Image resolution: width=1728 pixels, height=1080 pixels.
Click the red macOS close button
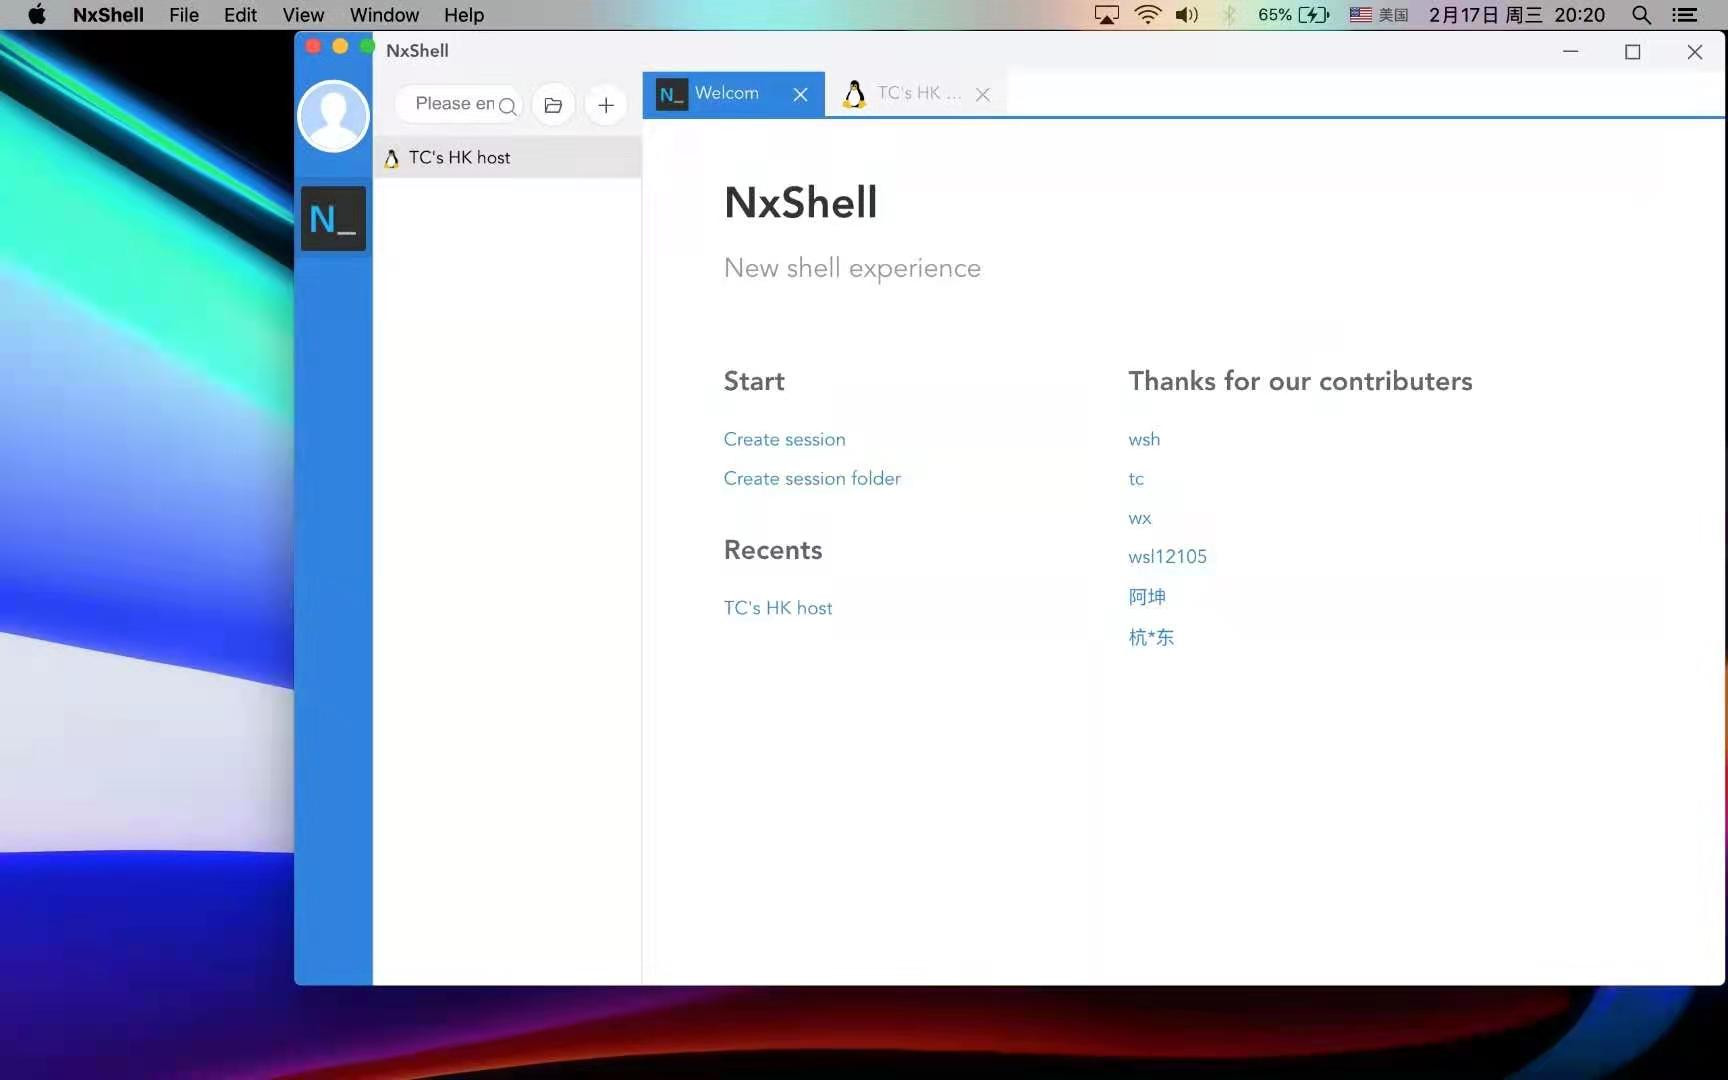pyautogui.click(x=313, y=46)
